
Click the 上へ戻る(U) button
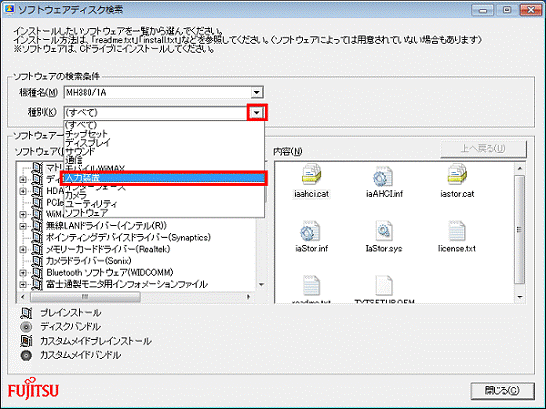pos(483,149)
